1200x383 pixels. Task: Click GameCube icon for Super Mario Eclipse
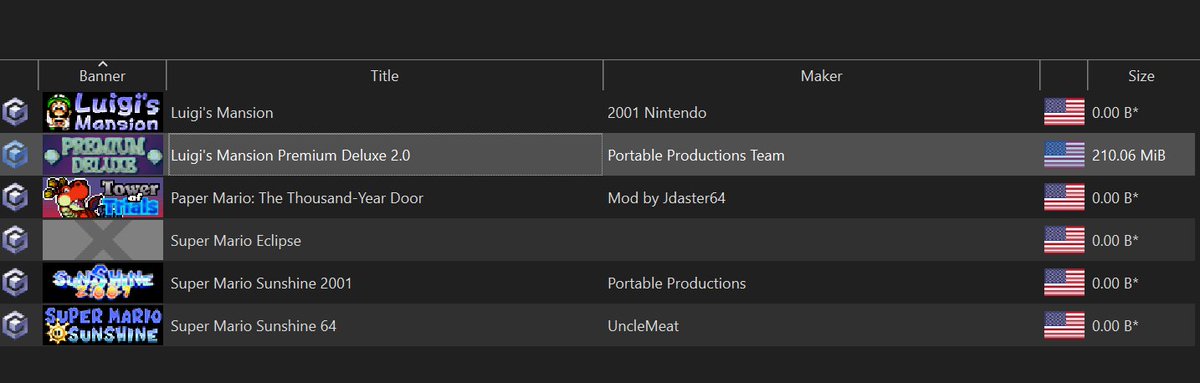[15, 240]
